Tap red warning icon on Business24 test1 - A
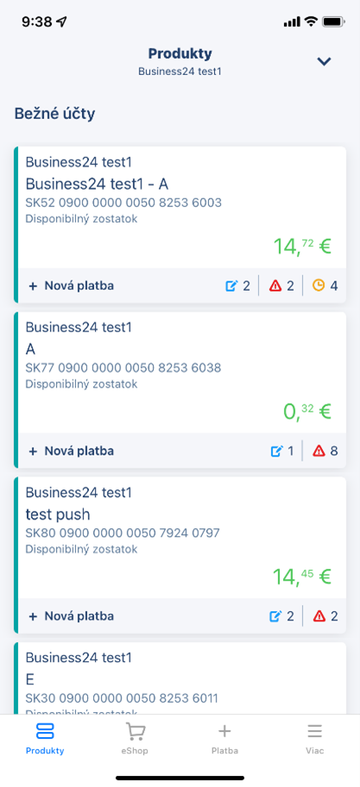Screen dimensions: 360x787 point(275,286)
